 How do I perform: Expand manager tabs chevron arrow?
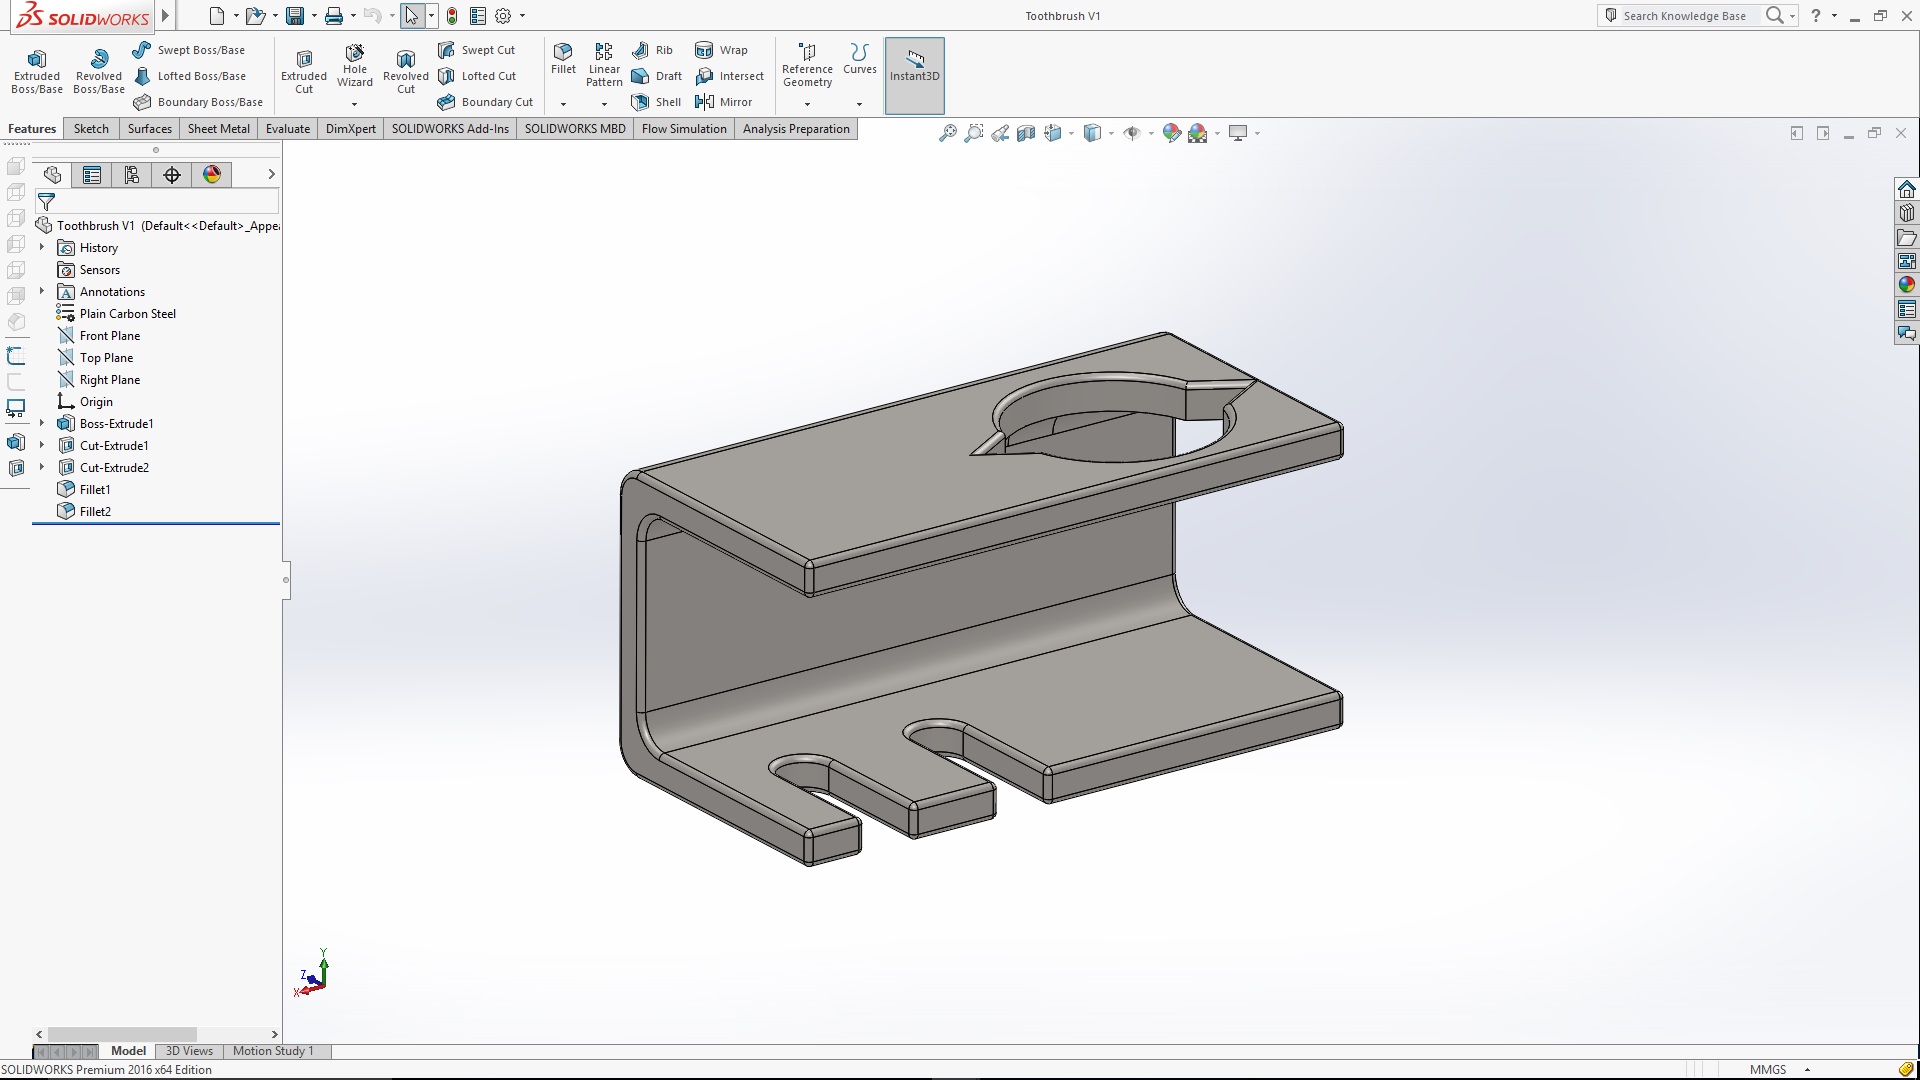tap(271, 174)
